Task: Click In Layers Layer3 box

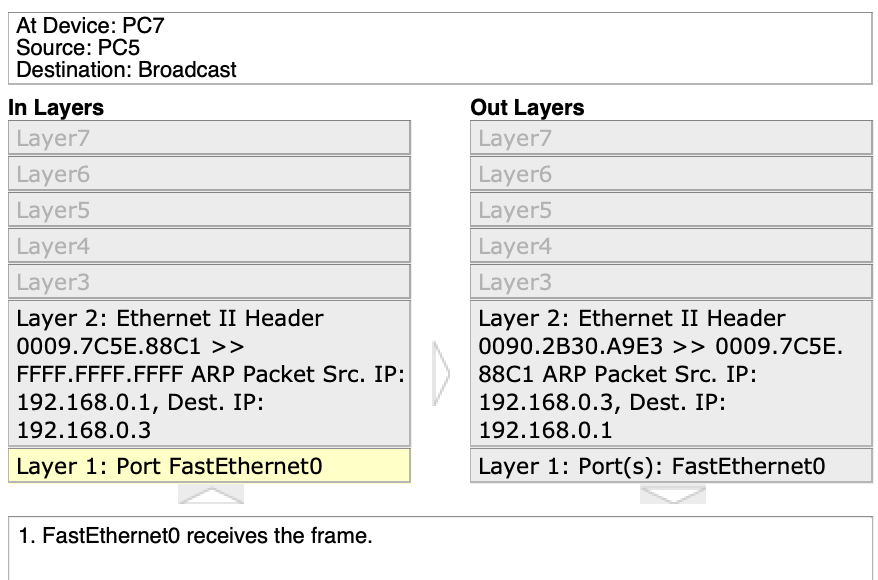Action: point(209,282)
